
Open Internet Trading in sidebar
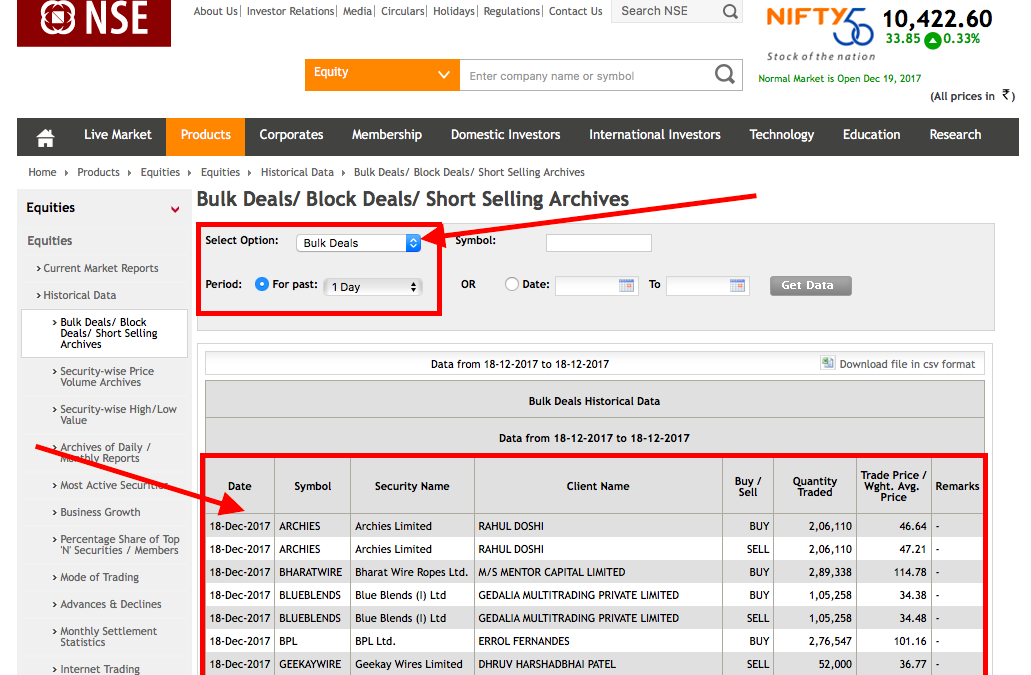click(x=100, y=669)
